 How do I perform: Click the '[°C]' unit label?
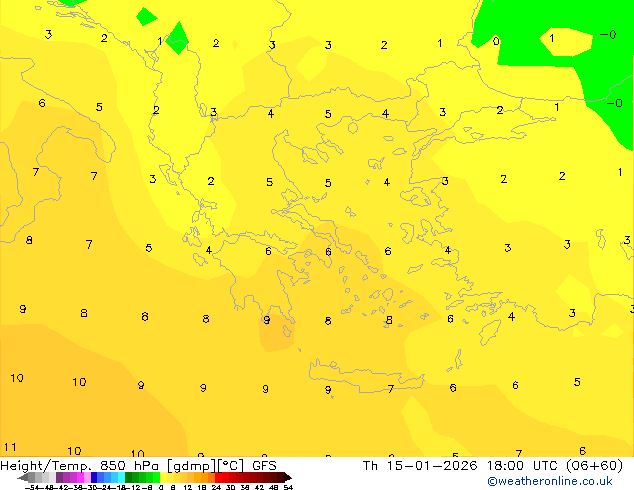(x=230, y=466)
